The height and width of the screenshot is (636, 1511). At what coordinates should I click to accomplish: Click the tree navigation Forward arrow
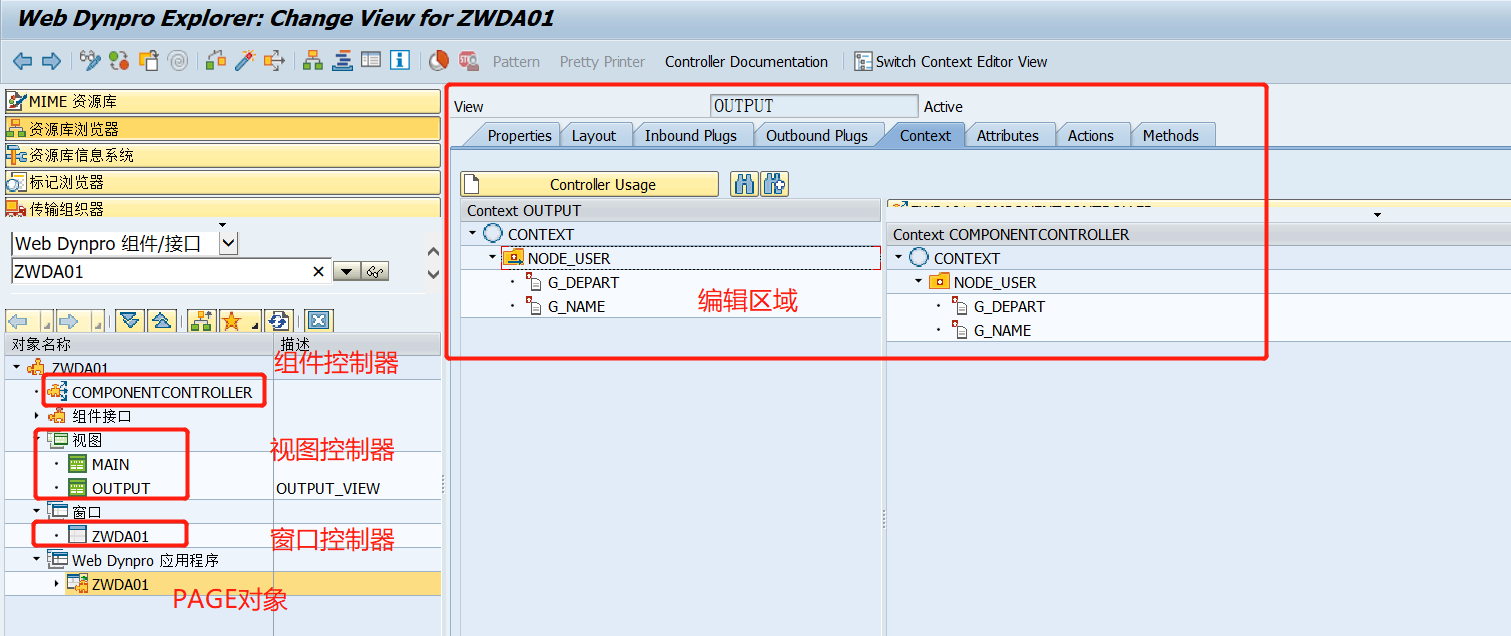tap(67, 320)
